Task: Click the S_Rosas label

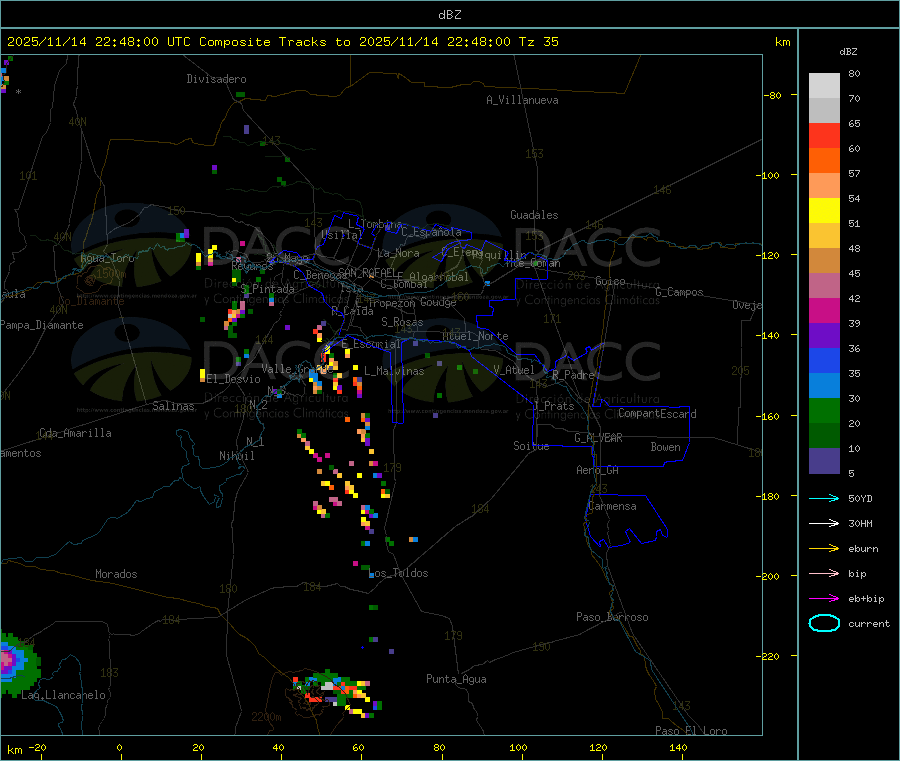Action: click(x=402, y=322)
